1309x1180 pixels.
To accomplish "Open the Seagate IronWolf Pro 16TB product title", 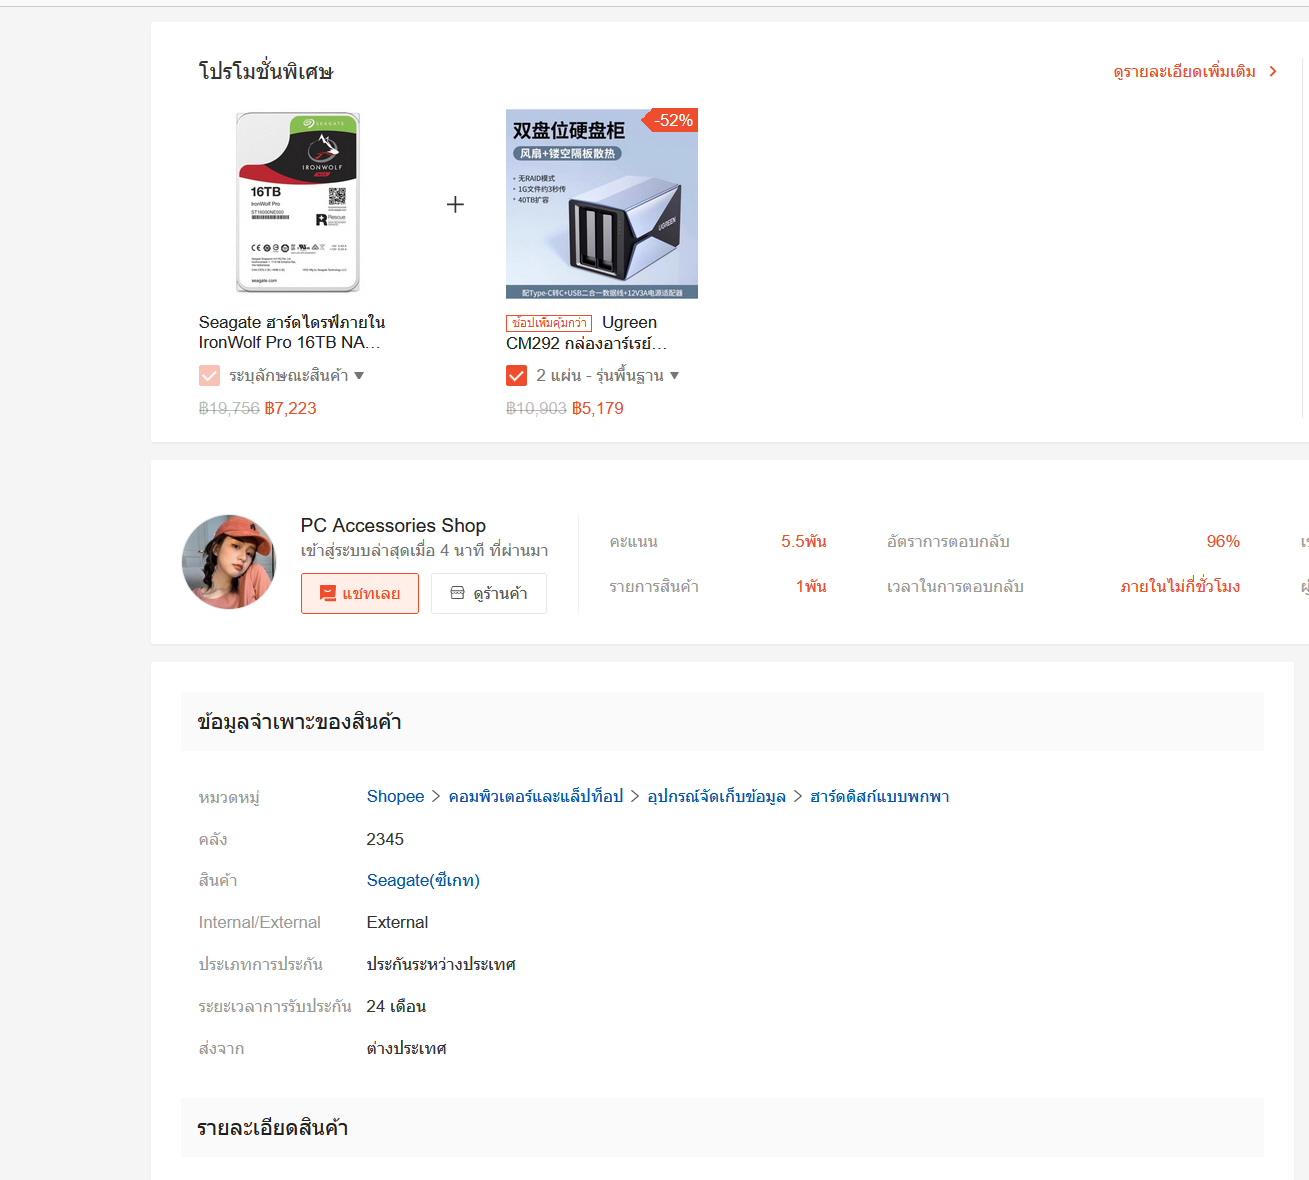I will [x=292, y=332].
